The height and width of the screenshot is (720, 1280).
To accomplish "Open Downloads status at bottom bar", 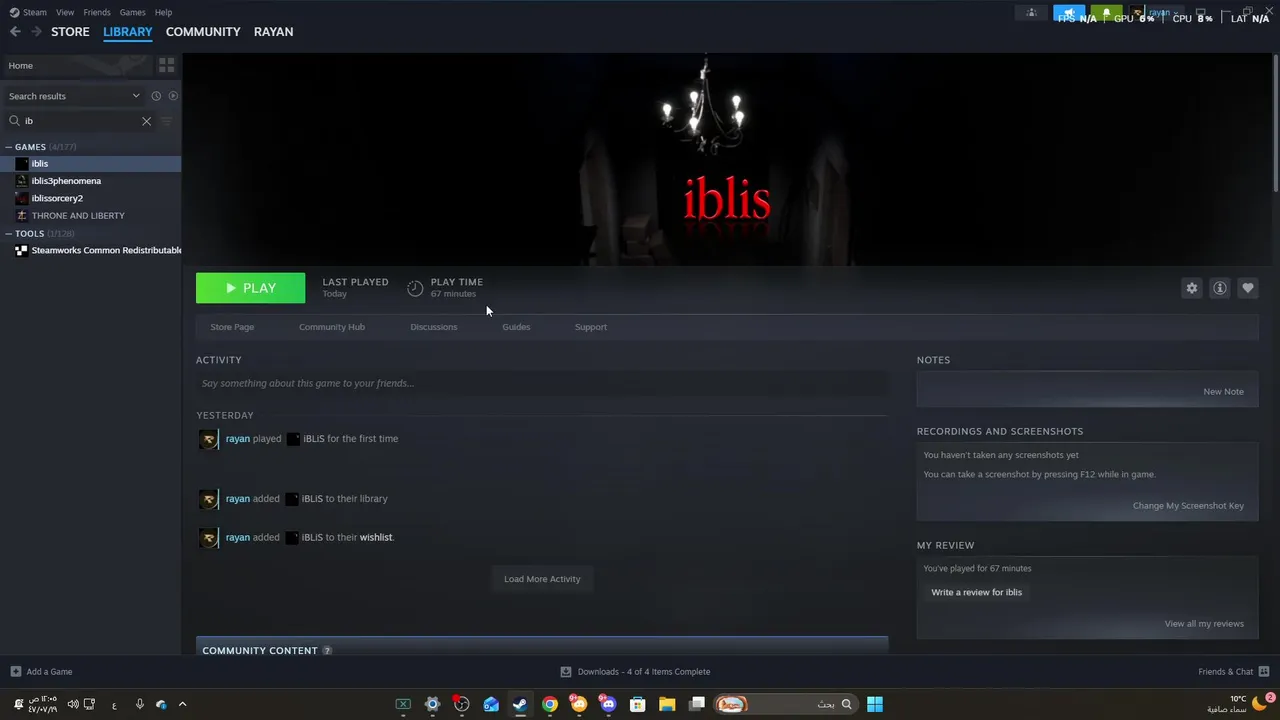I will (x=635, y=672).
